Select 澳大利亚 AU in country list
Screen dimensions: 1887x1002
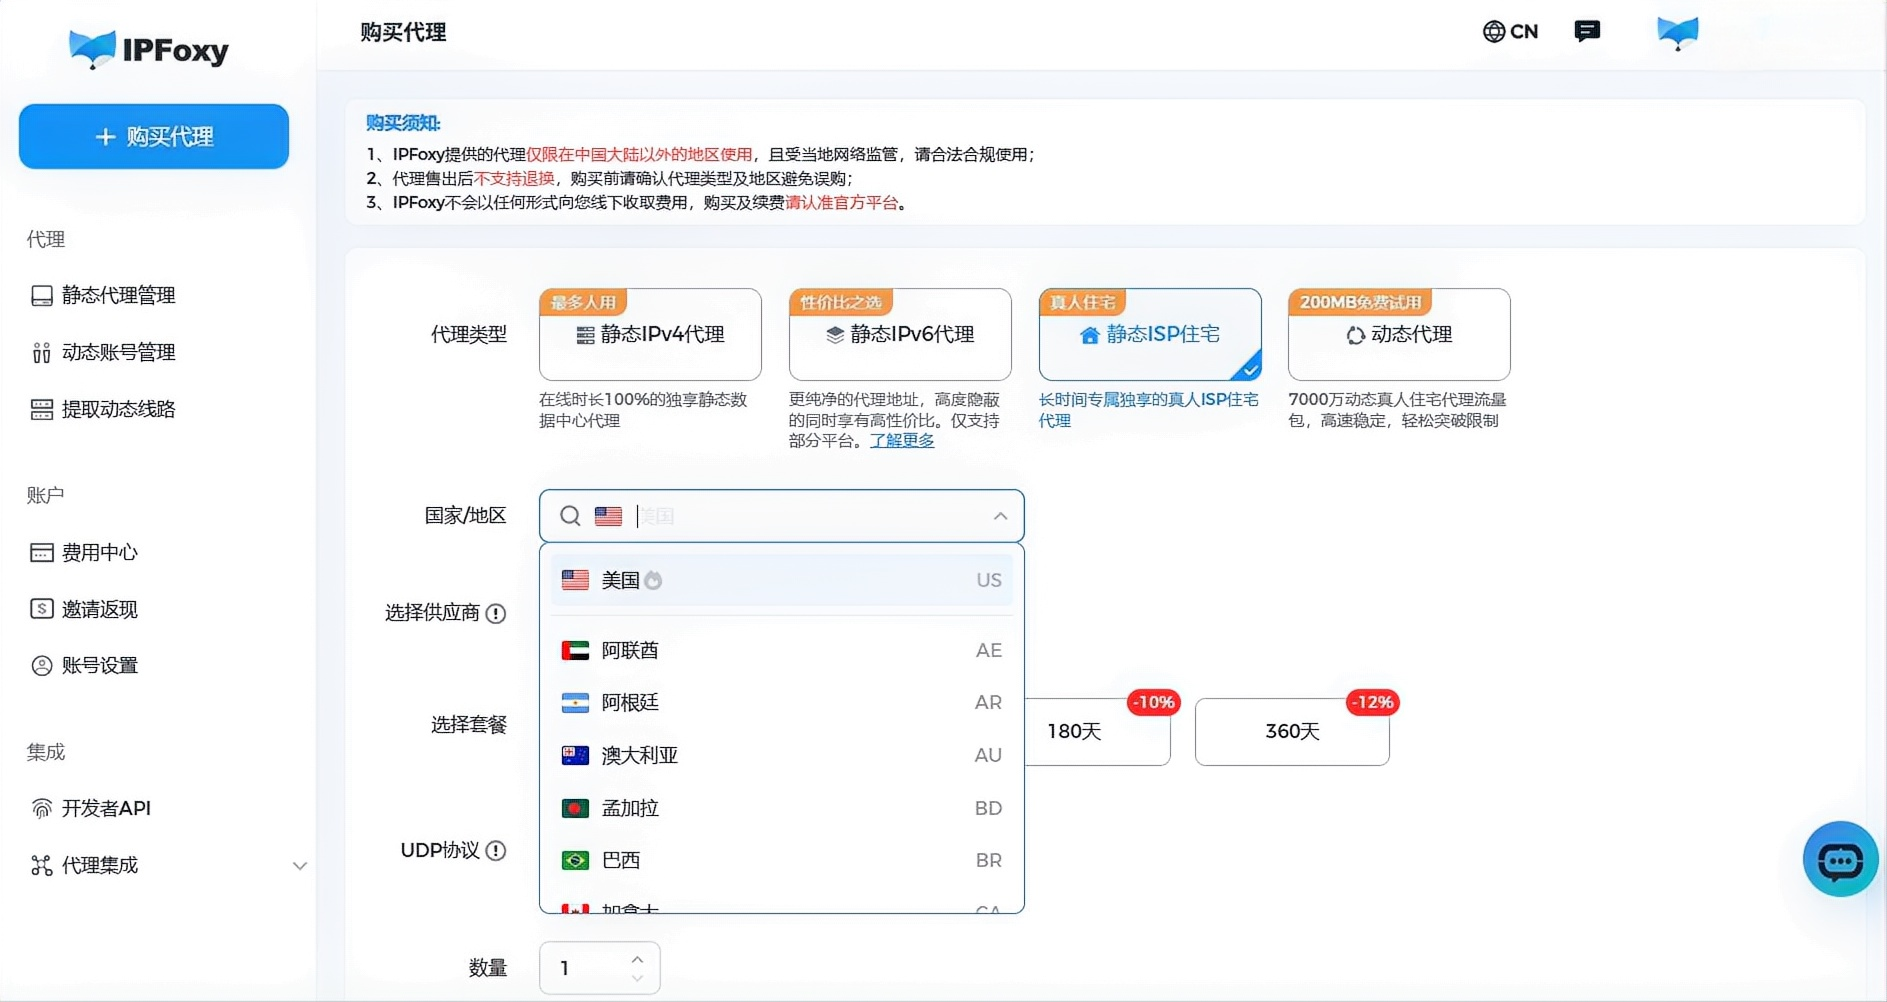tap(782, 755)
